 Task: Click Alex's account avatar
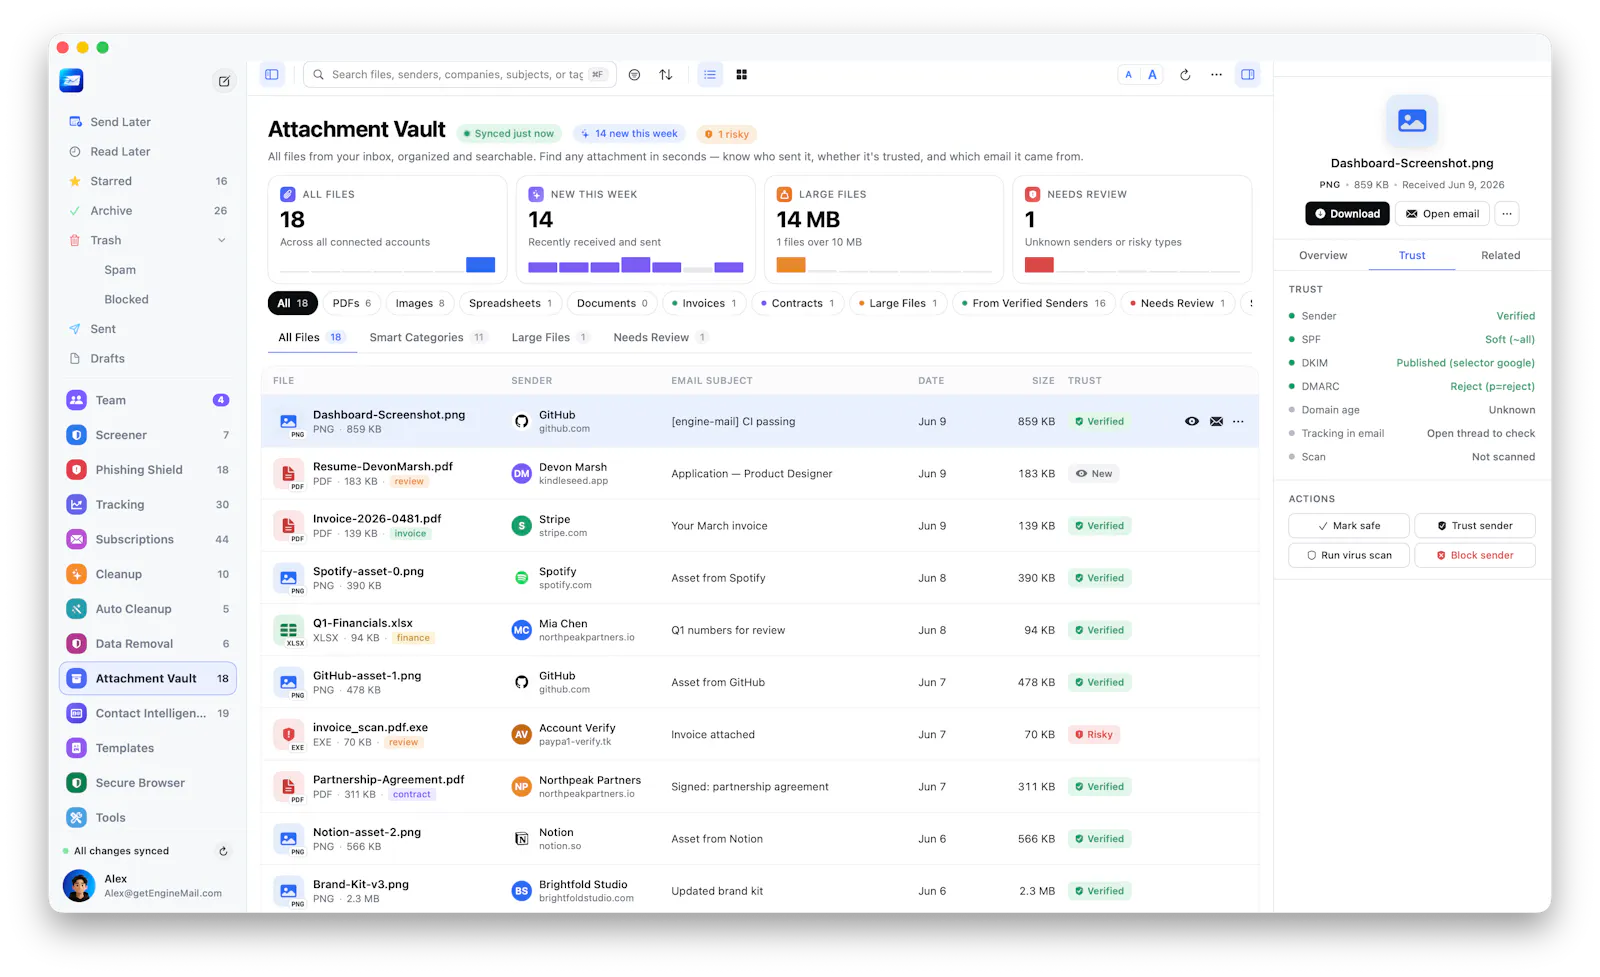tap(79, 886)
